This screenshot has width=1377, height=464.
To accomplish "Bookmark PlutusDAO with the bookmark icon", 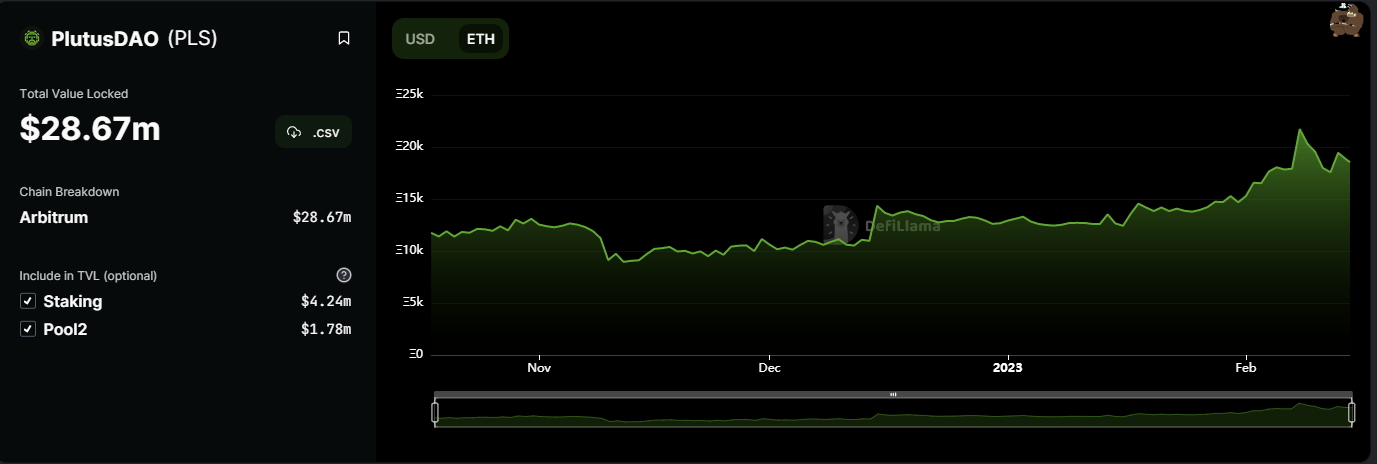I will point(344,38).
